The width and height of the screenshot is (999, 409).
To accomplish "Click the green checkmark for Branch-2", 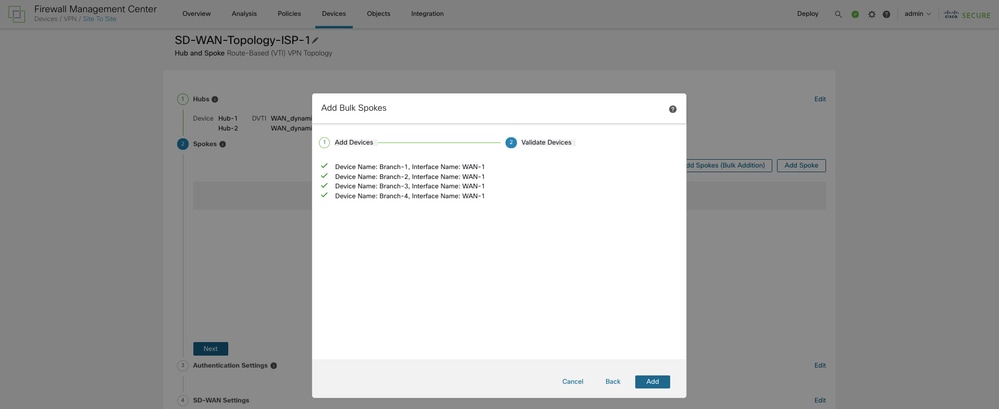I will tap(324, 175).
